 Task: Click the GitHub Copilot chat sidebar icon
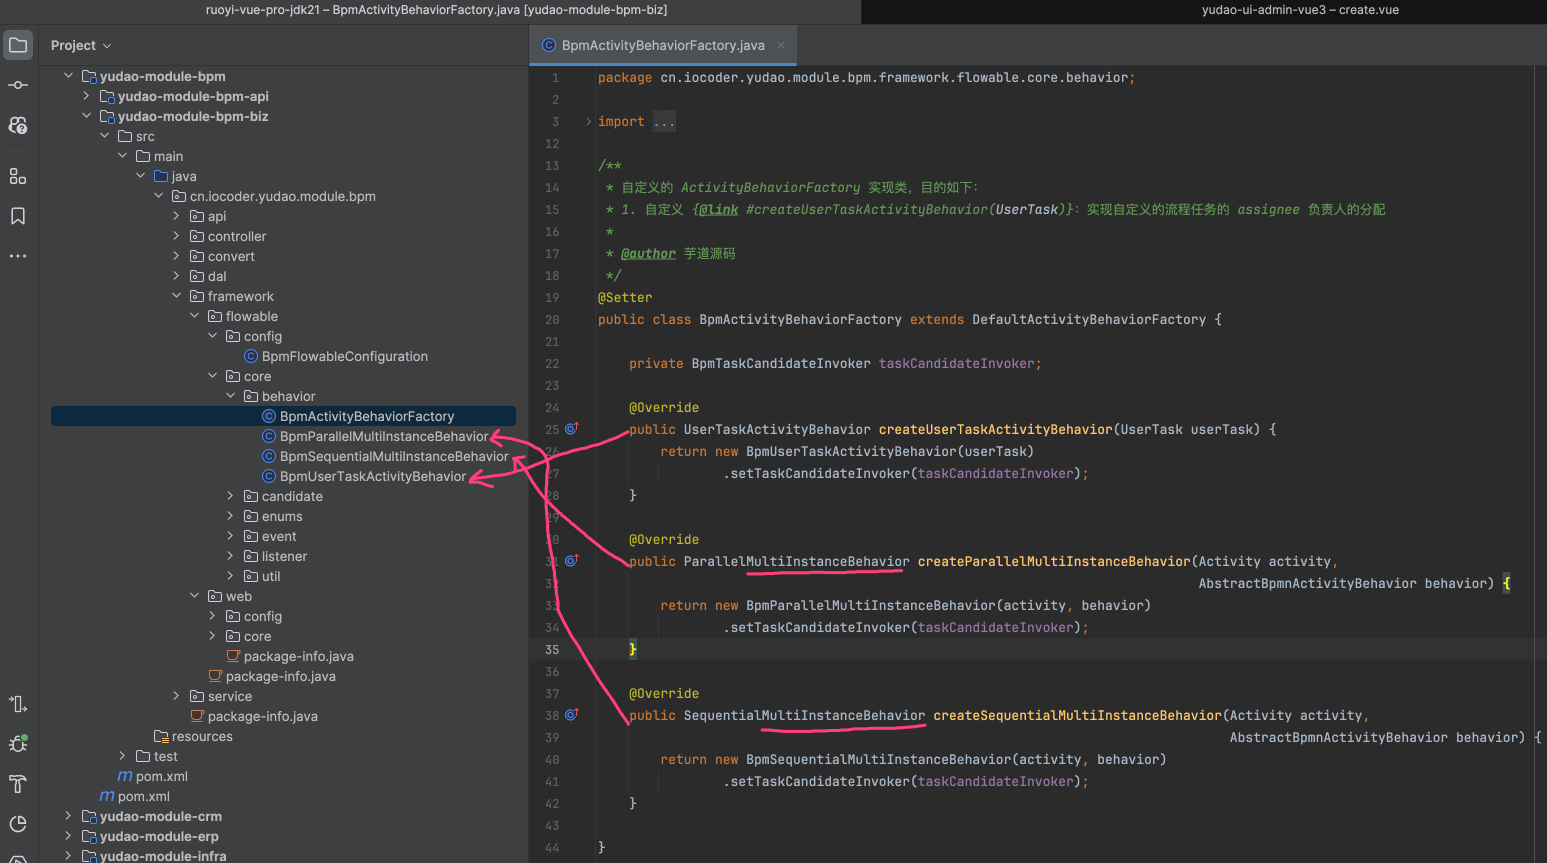18,125
